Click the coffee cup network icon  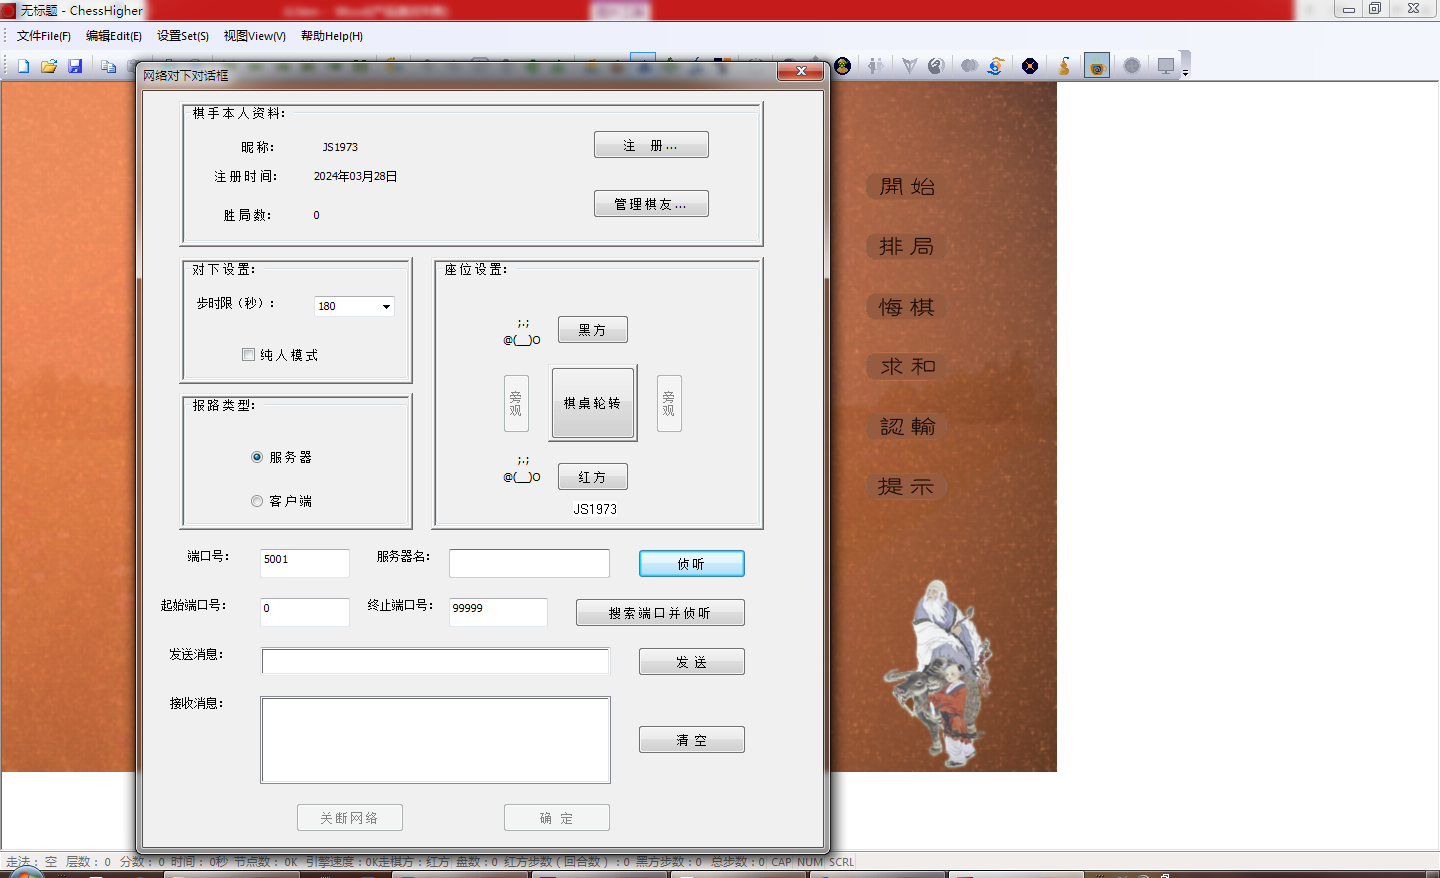tap(1097, 66)
